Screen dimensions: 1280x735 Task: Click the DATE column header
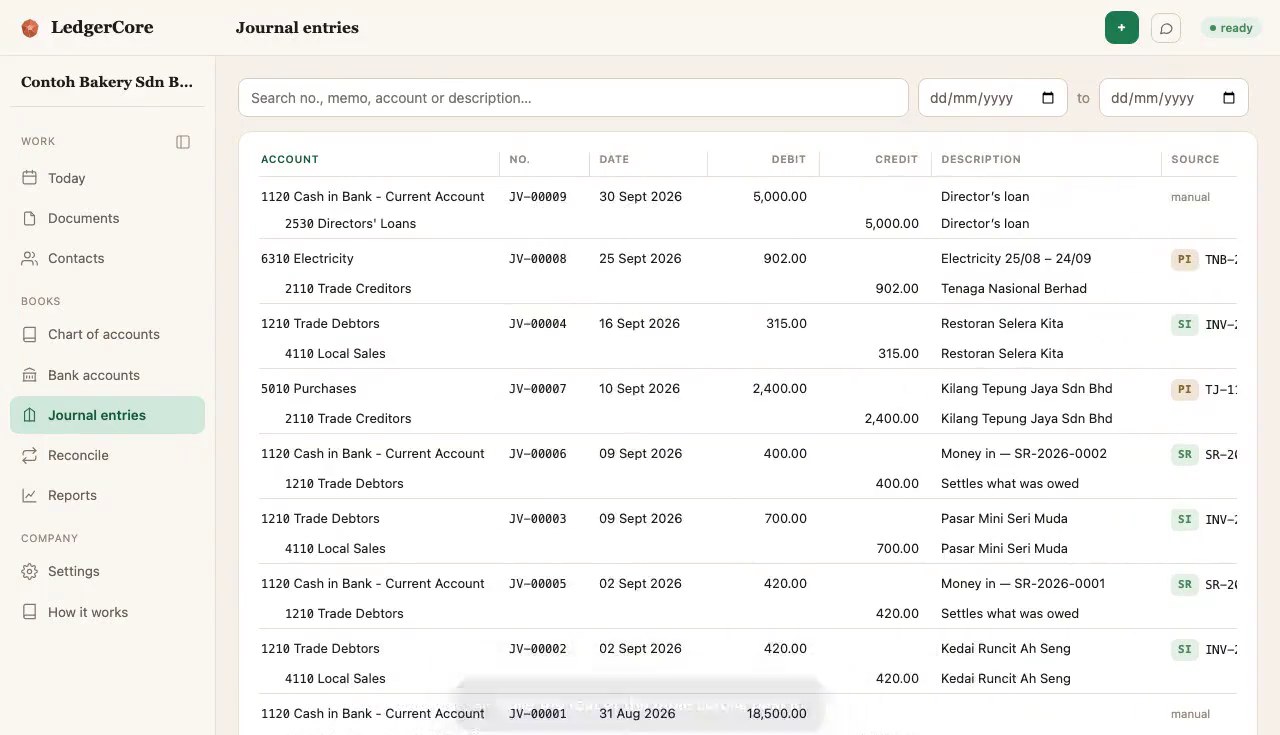tap(614, 159)
